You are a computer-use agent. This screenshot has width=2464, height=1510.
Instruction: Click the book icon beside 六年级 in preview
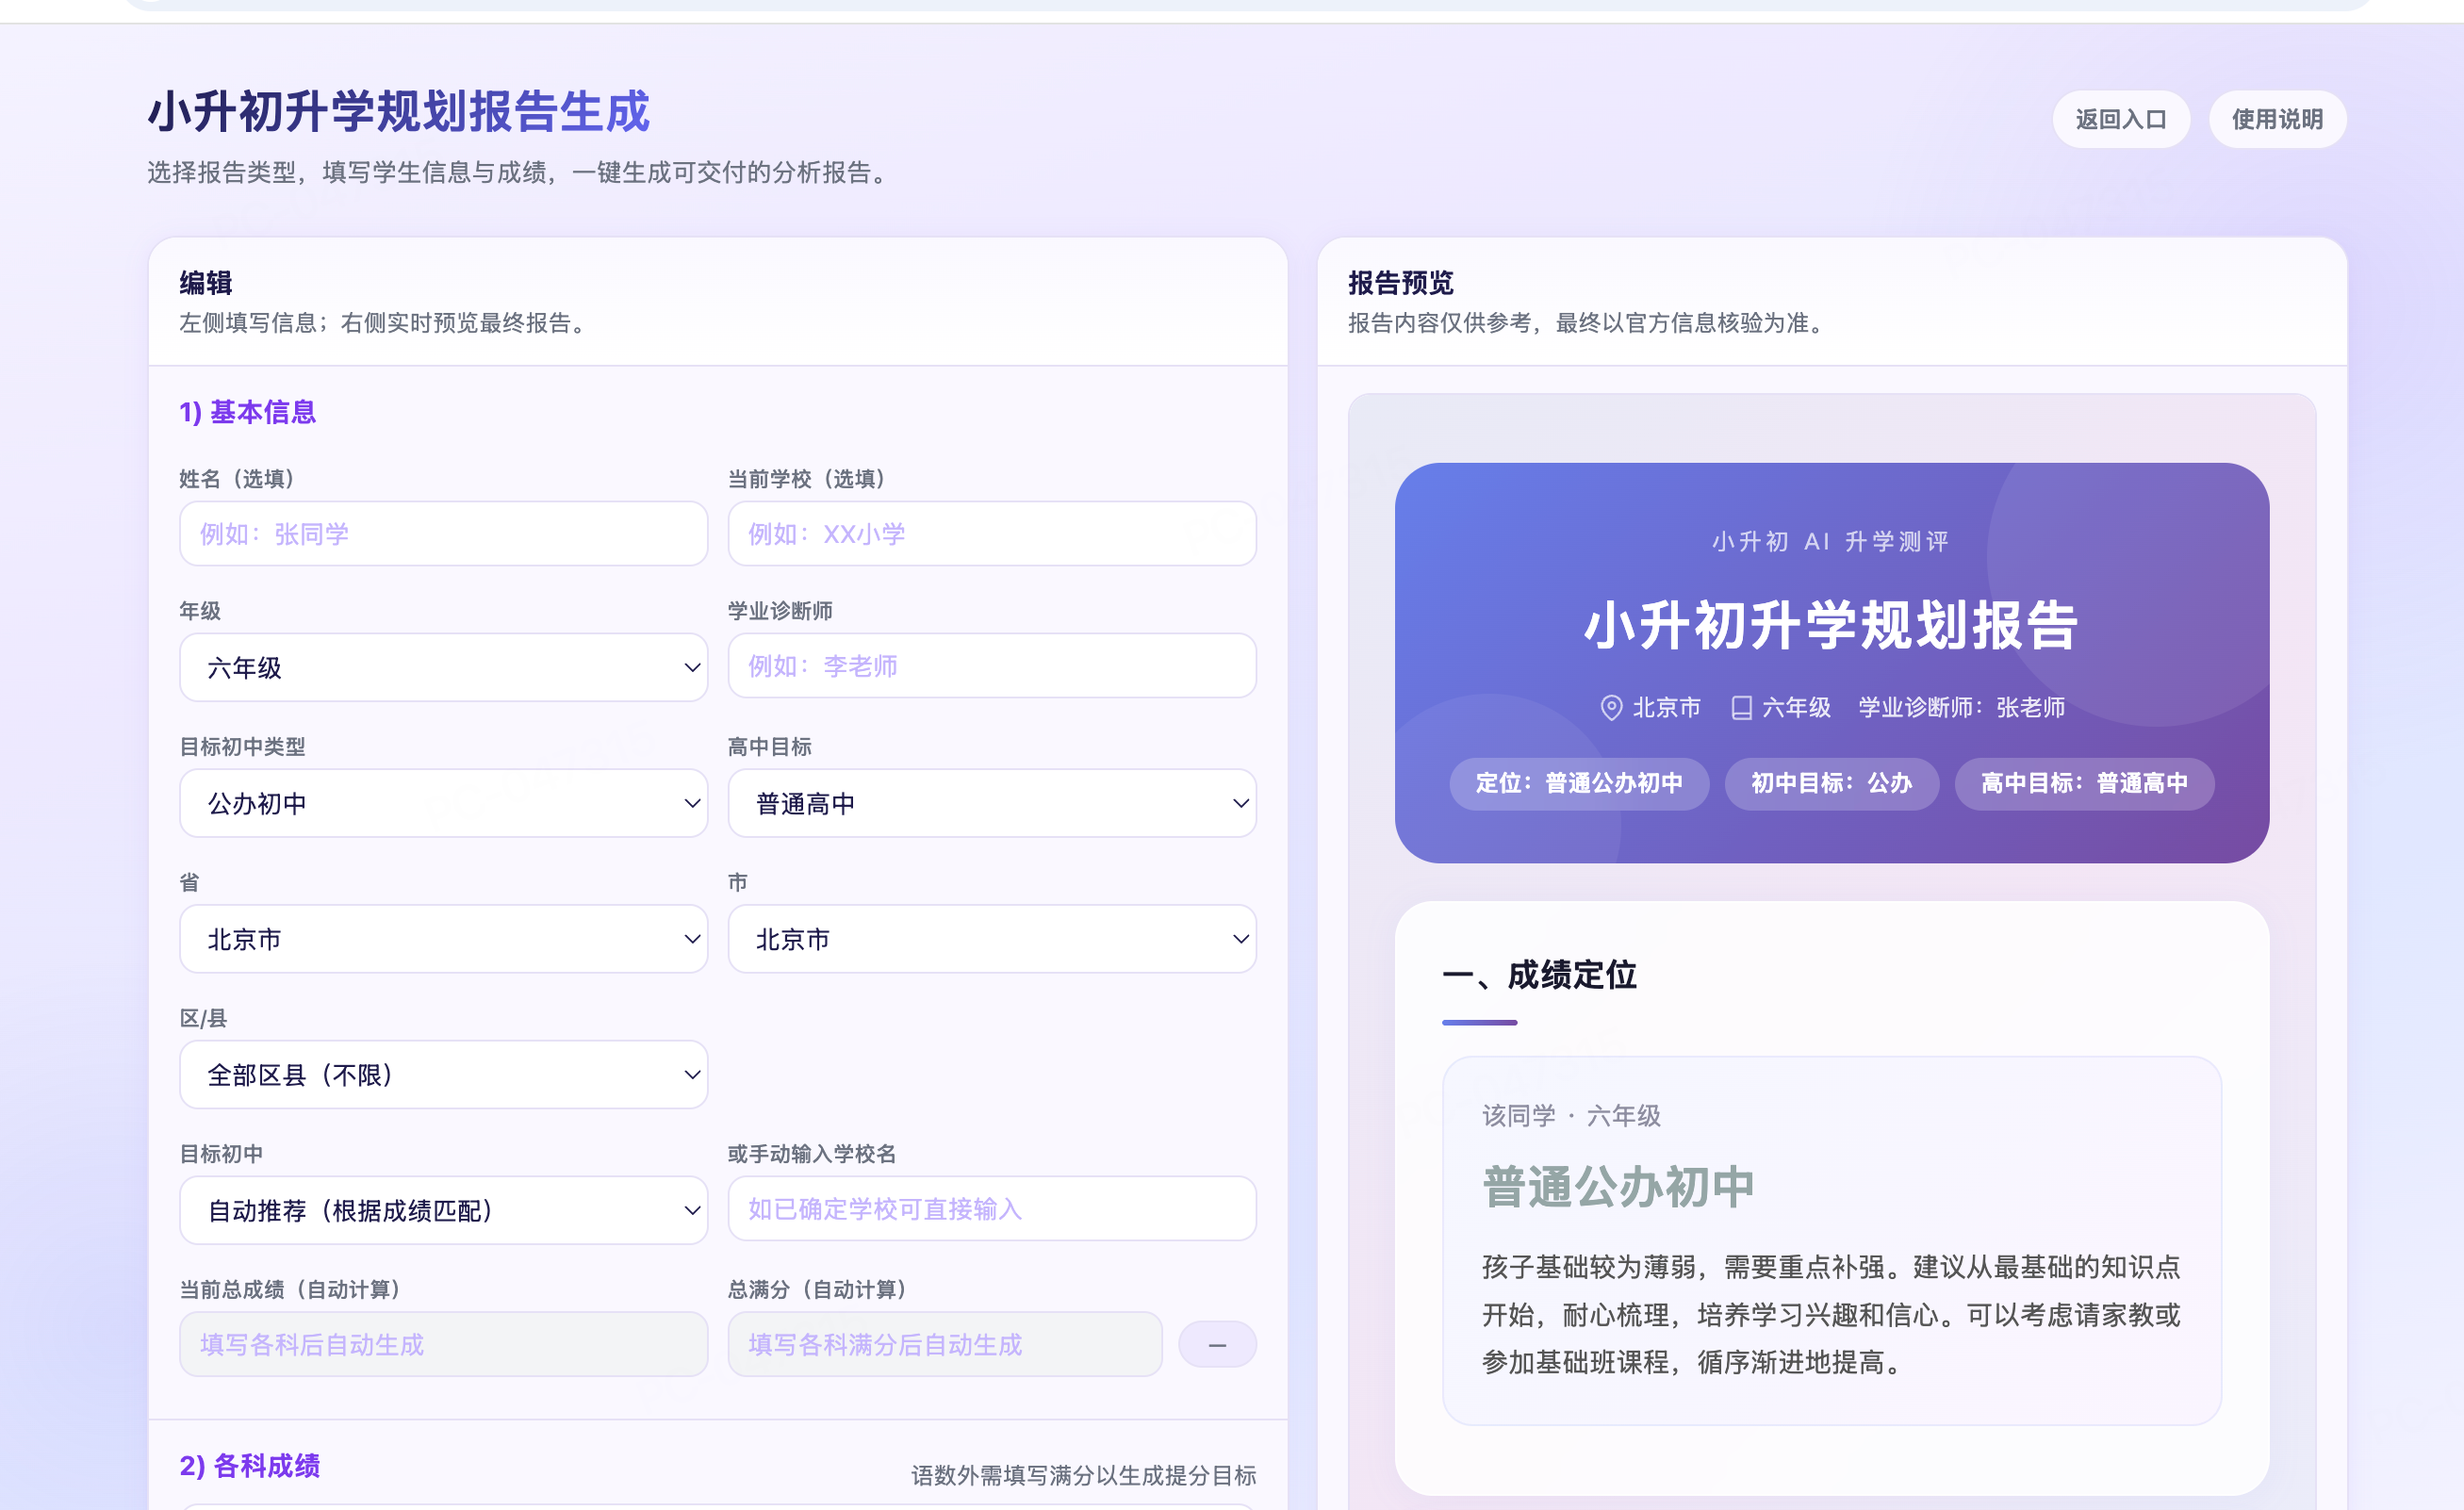[1741, 708]
